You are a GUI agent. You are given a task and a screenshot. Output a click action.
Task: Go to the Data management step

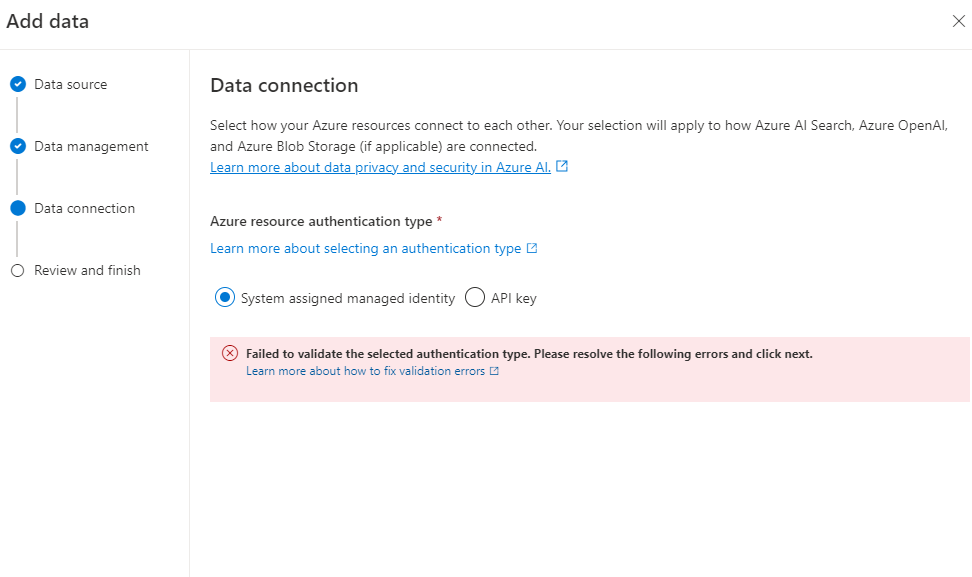[91, 147]
